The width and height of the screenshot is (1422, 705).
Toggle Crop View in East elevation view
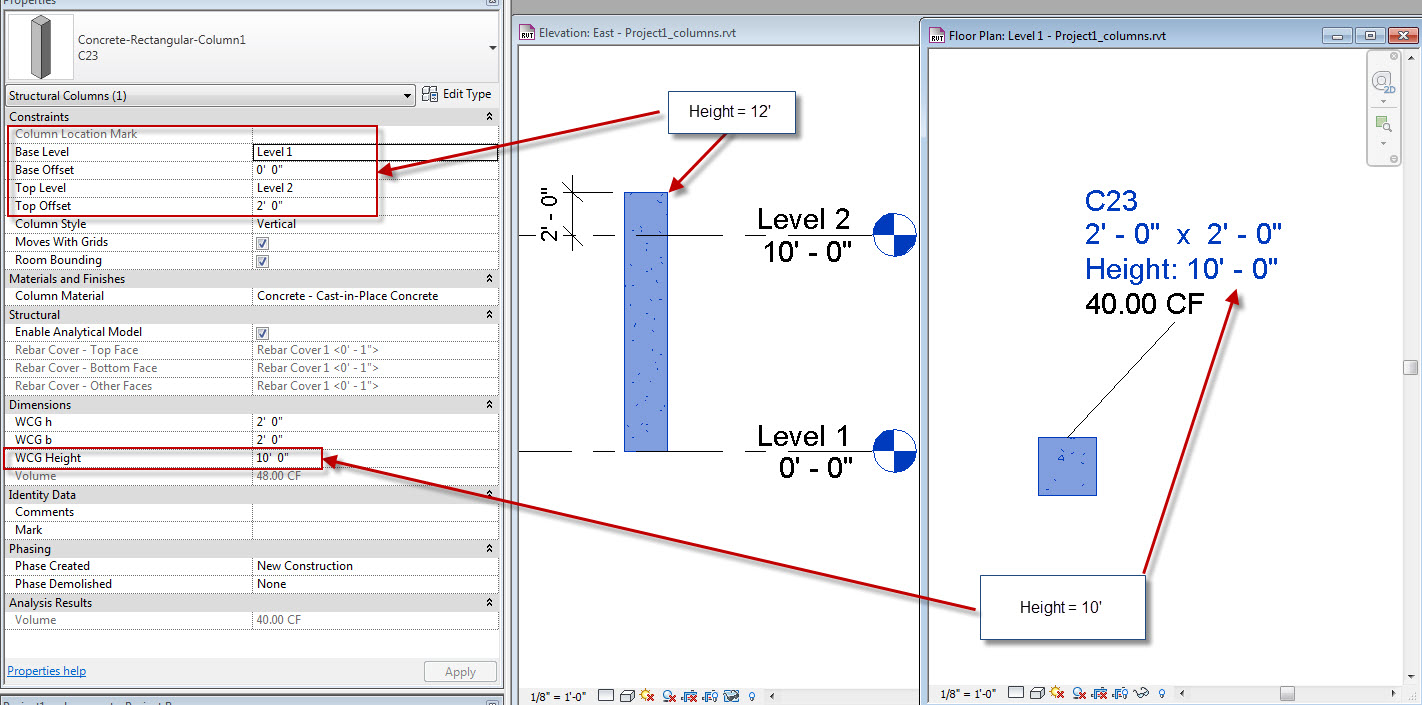click(x=688, y=695)
